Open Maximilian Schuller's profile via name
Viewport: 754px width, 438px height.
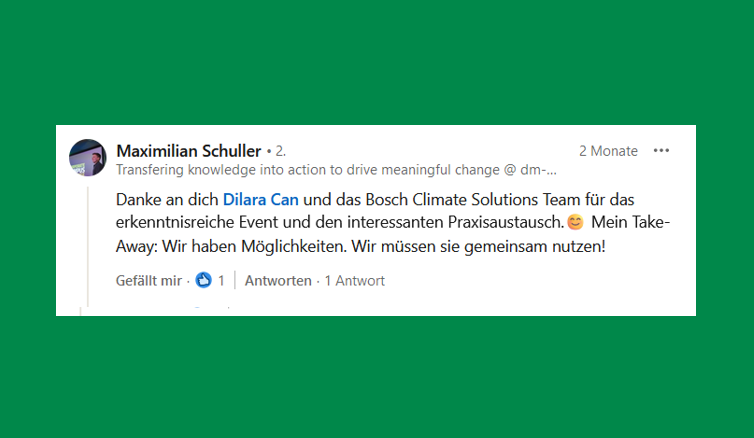[189, 151]
